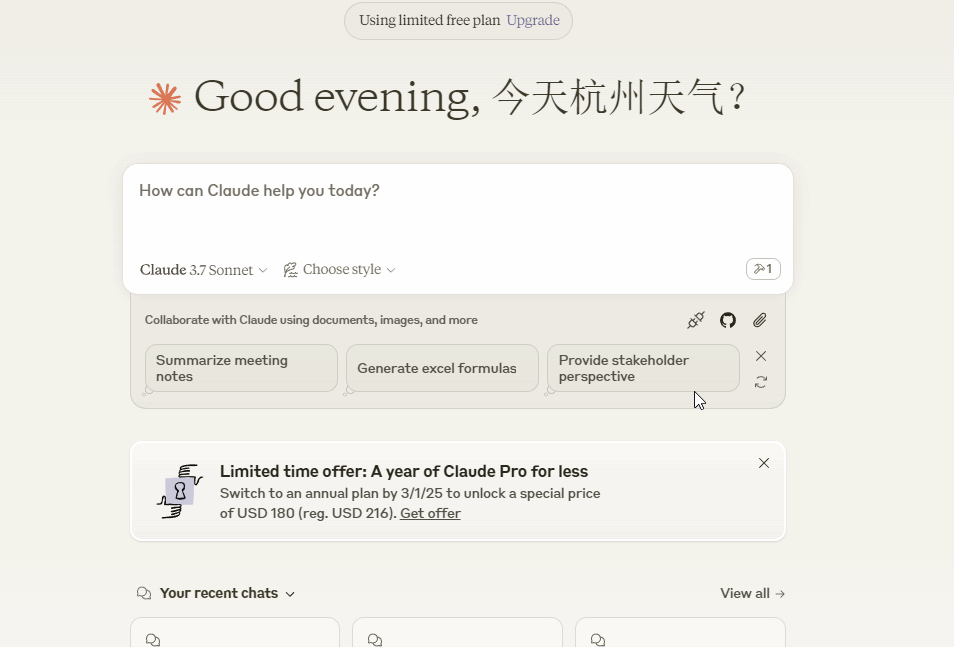Screen dimensions: 954x647
Task: Click the keyhole illustration in offer banner
Action: (179, 491)
